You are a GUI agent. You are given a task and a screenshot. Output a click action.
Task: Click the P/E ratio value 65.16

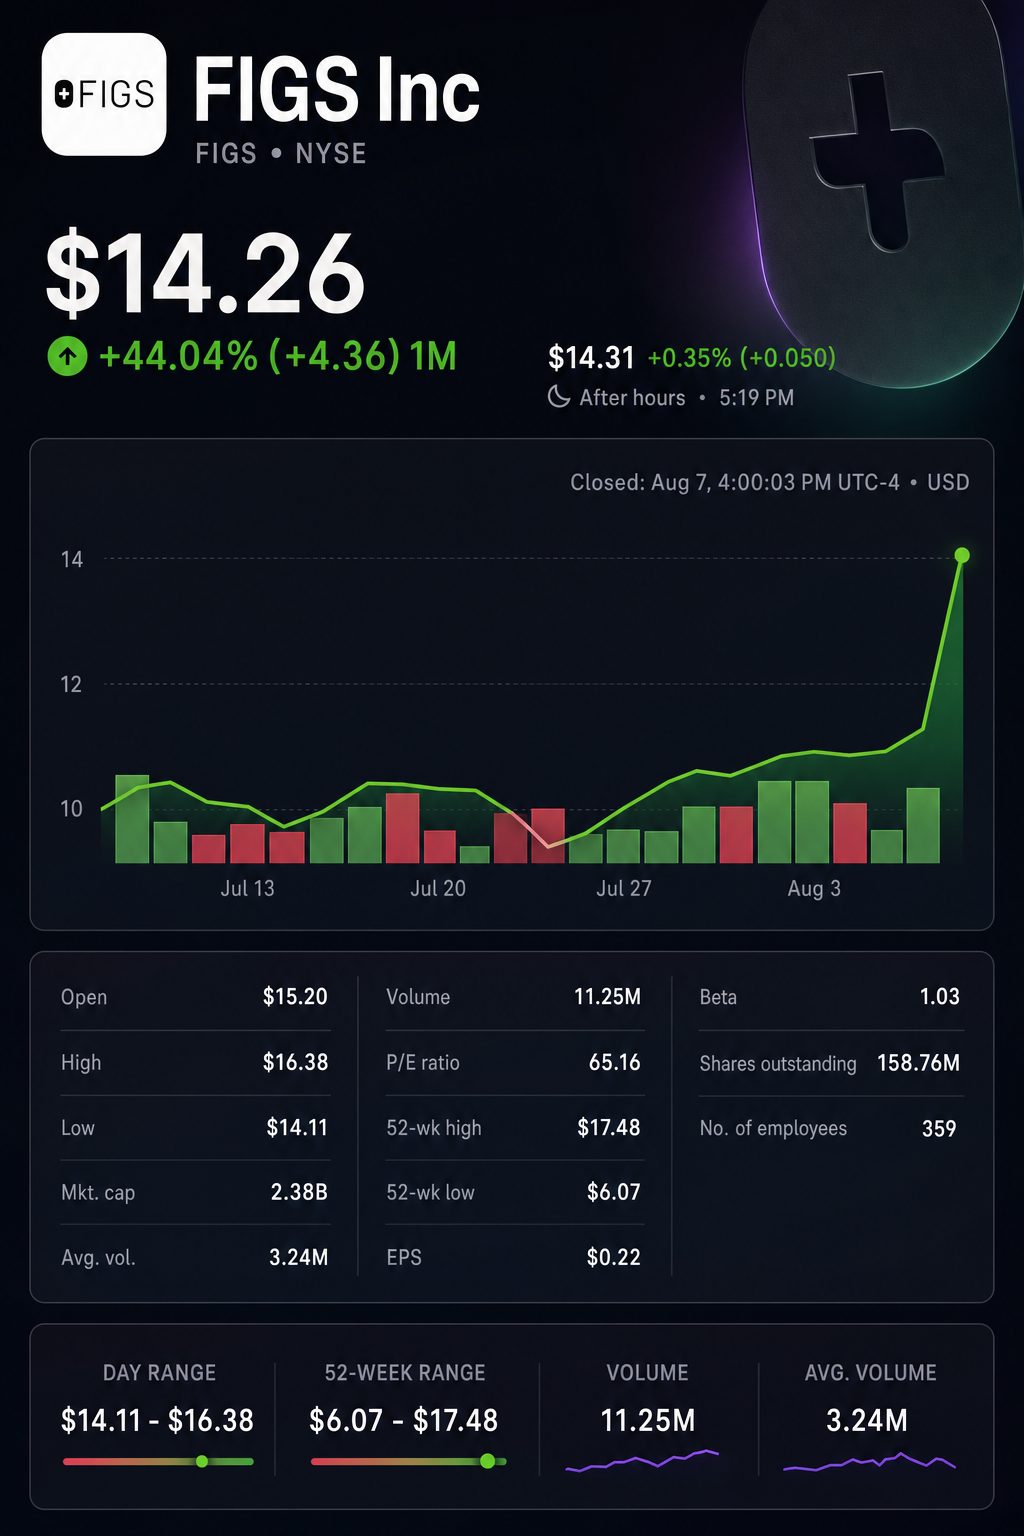tap(614, 1062)
